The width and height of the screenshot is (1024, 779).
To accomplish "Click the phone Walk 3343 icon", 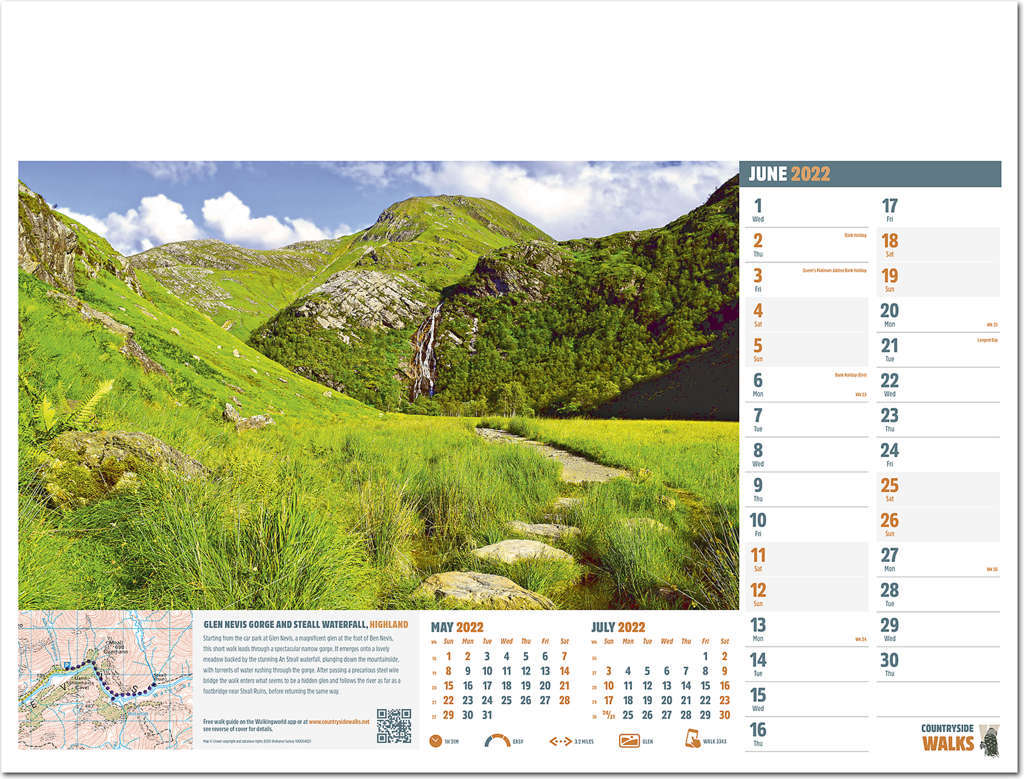I will coord(692,739).
